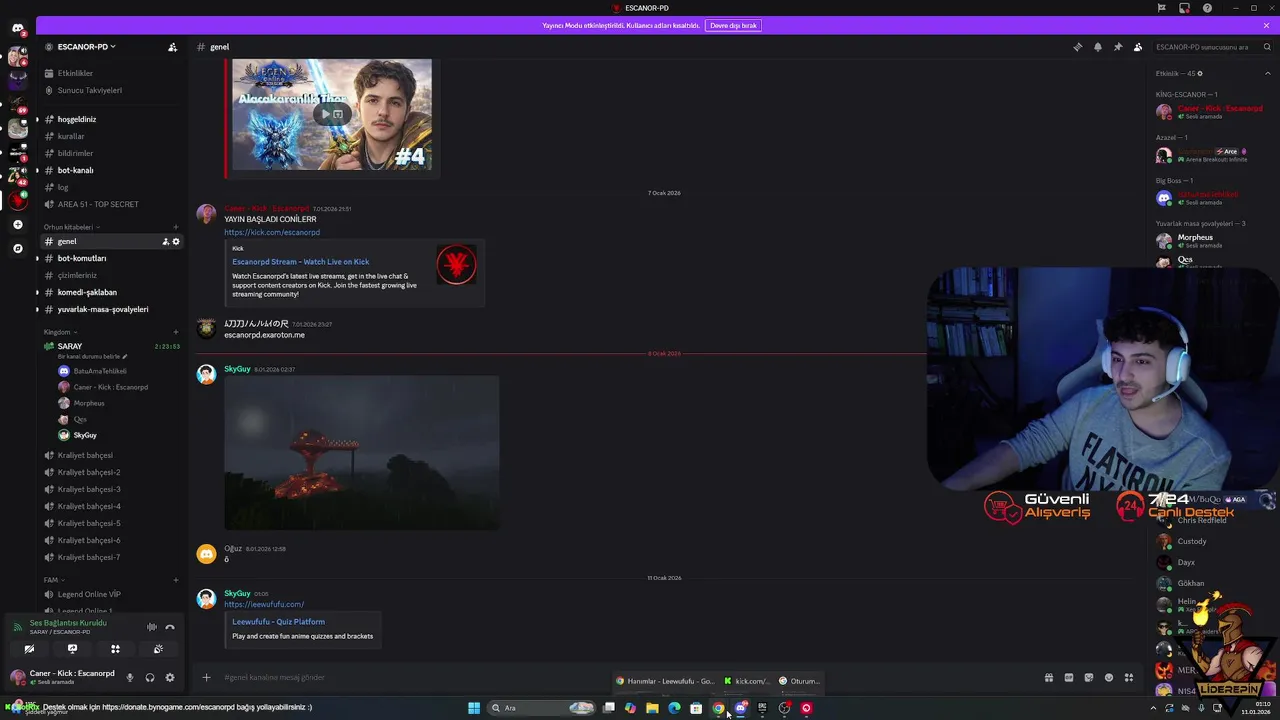Viewport: 1280px width, 720px height.
Task: Add a channel to Kingdom category
Action: [x=176, y=332]
